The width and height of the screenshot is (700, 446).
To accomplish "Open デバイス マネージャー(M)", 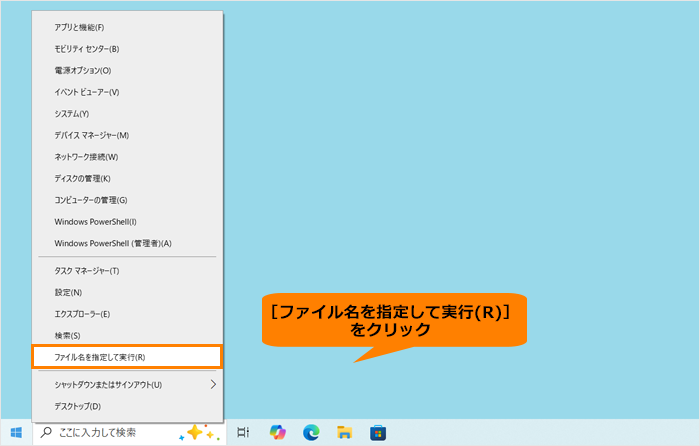I will 127,135.
